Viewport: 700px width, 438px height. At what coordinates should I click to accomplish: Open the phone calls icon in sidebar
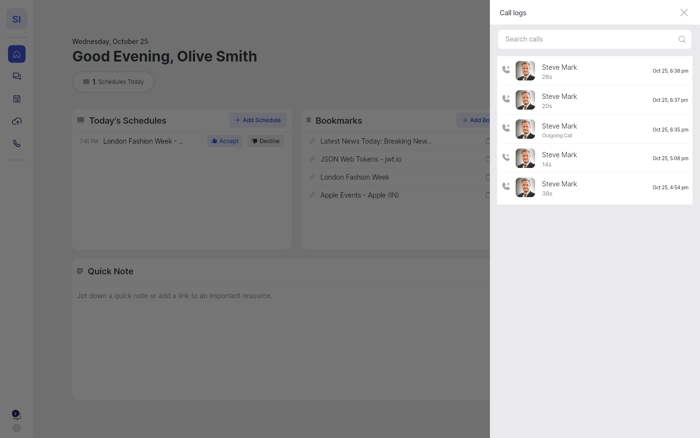[17, 143]
